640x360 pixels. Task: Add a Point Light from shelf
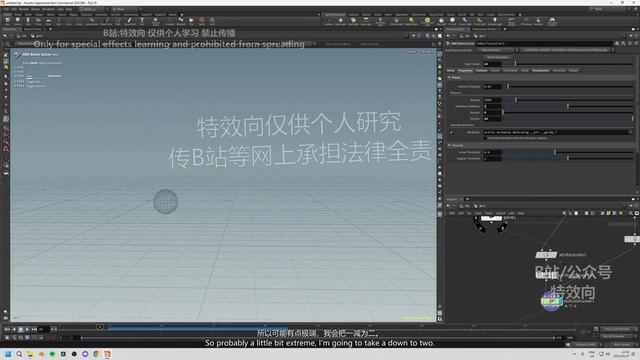(340, 20)
